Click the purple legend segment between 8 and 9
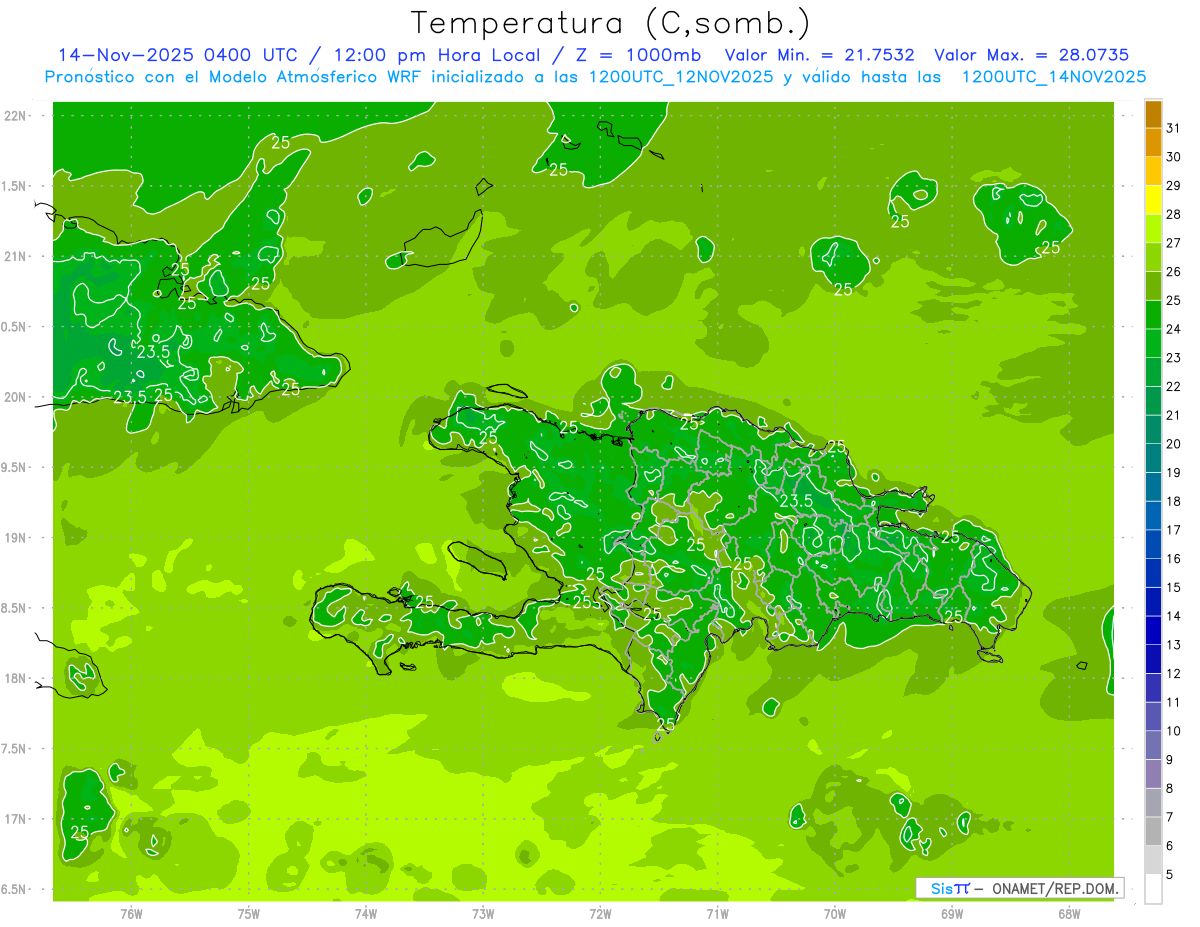 (1153, 775)
